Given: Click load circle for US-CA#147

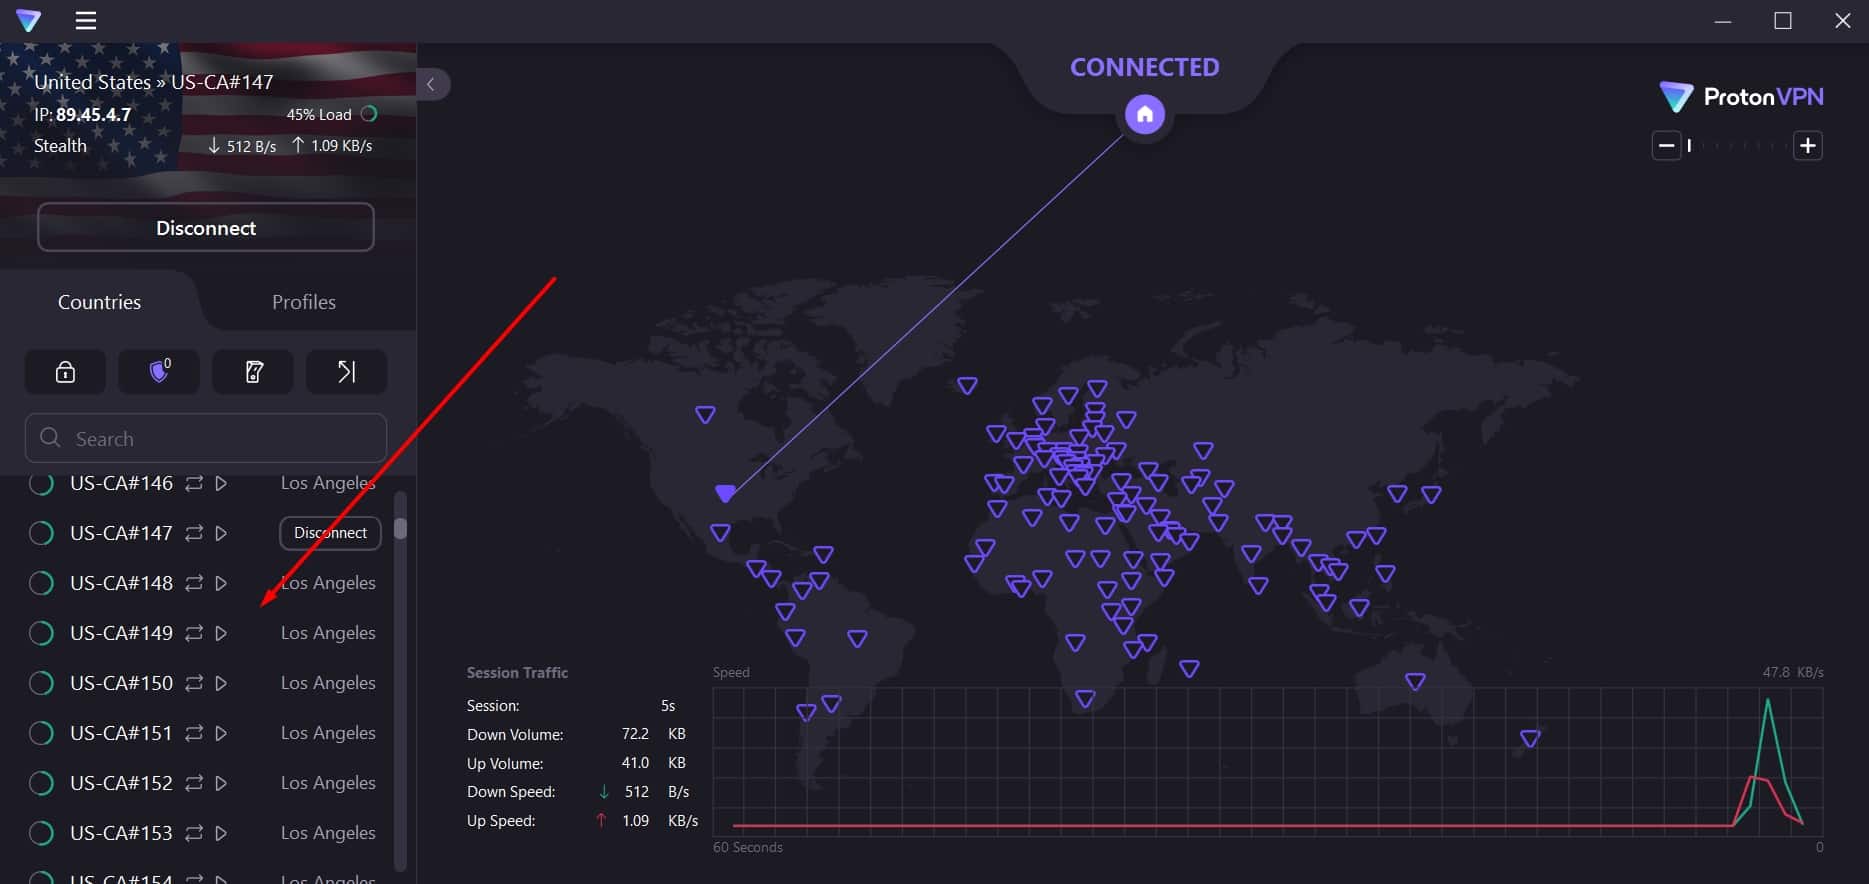Looking at the screenshot, I should click(x=41, y=533).
